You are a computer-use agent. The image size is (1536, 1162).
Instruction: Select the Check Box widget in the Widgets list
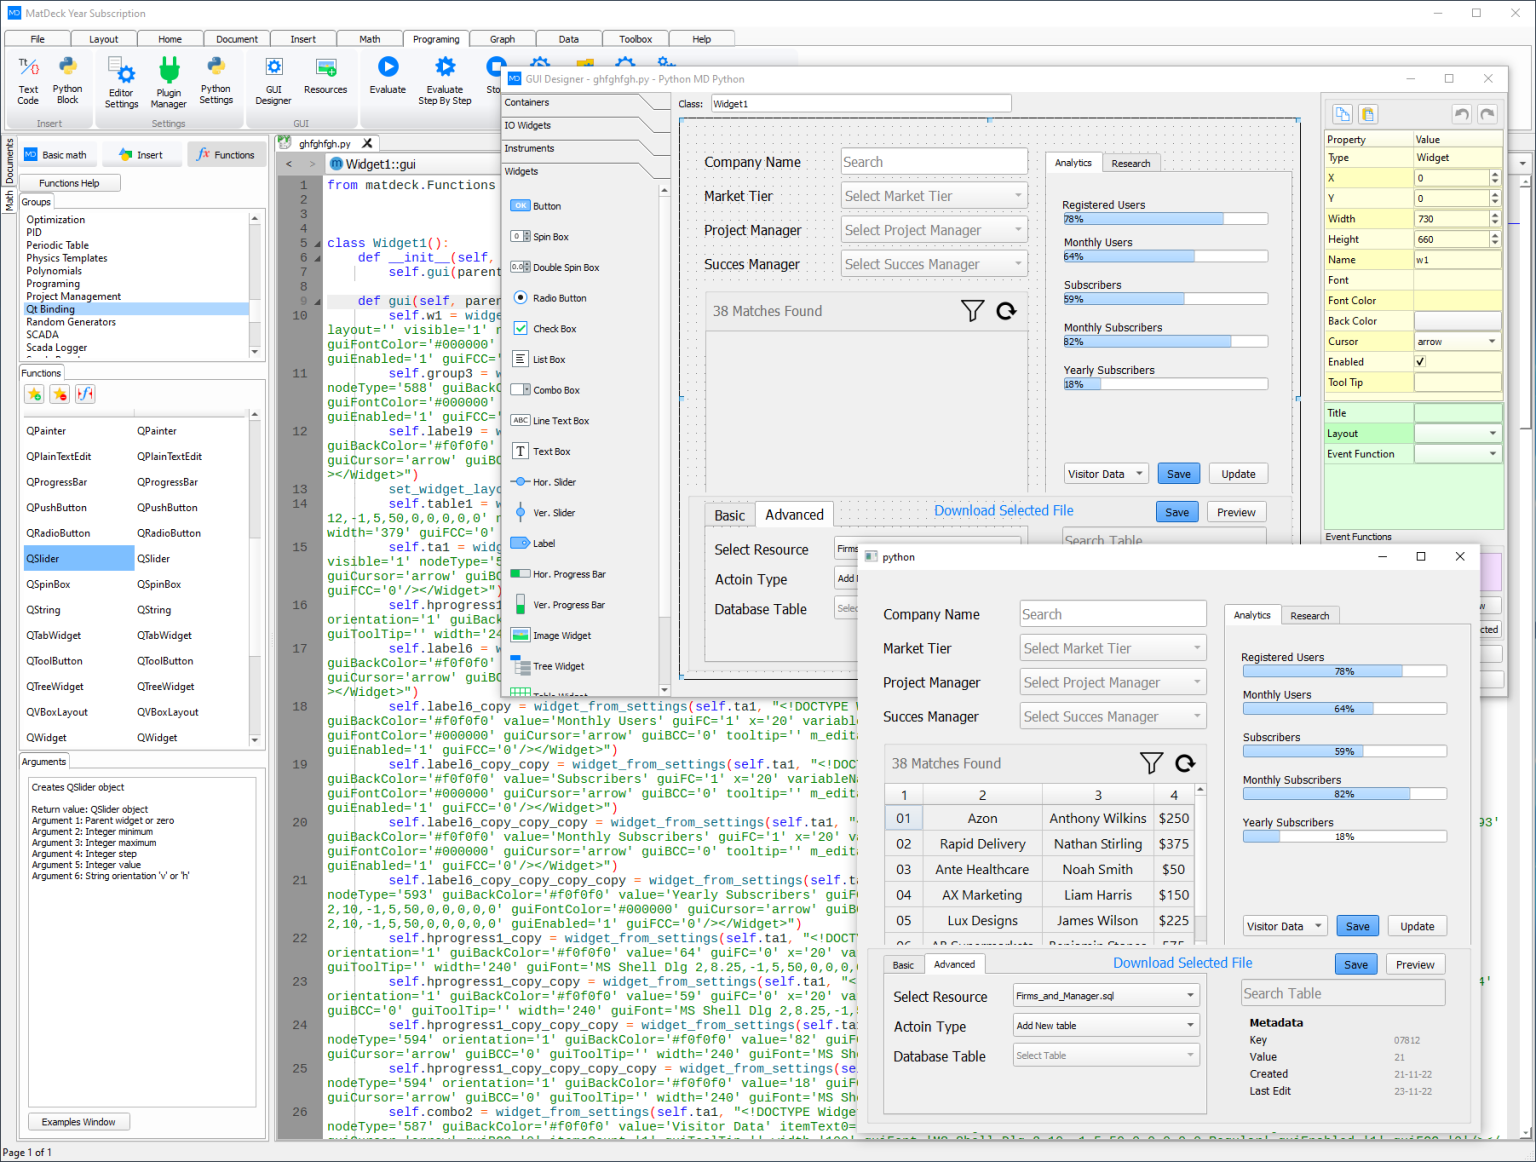click(547, 328)
